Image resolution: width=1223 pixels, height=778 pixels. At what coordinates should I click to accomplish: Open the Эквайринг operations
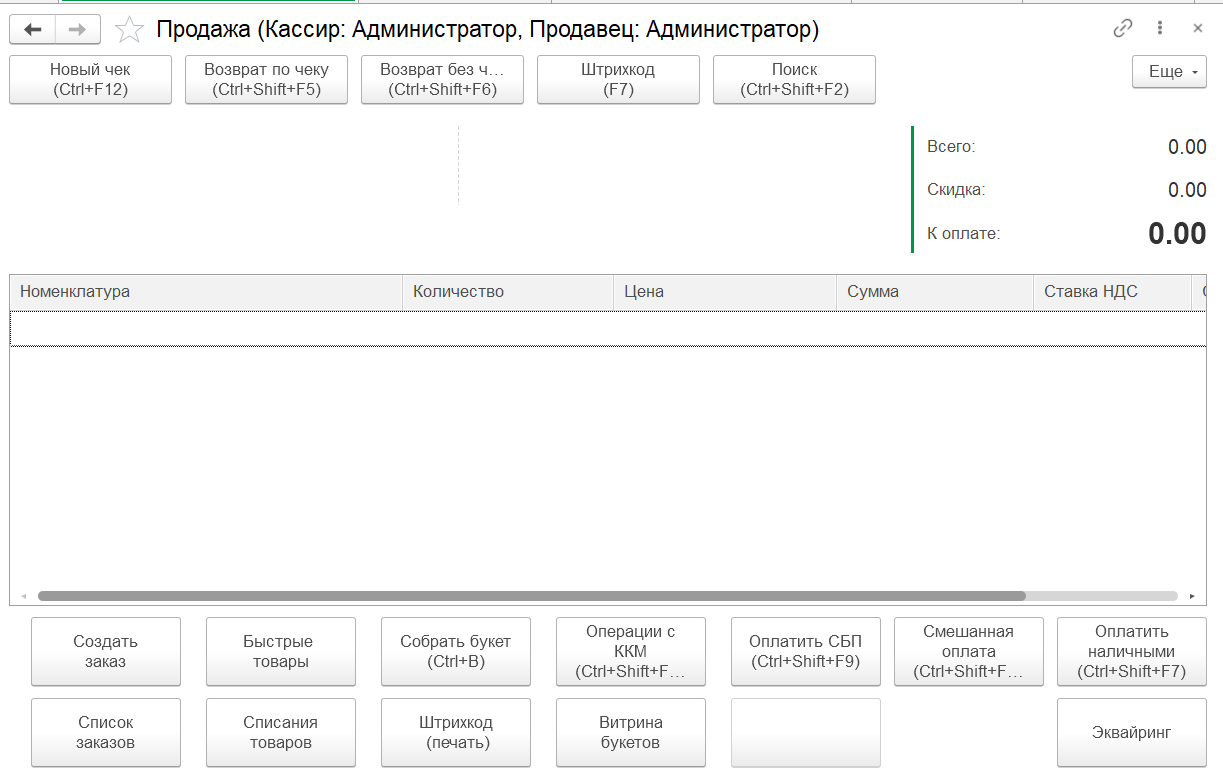[1131, 732]
